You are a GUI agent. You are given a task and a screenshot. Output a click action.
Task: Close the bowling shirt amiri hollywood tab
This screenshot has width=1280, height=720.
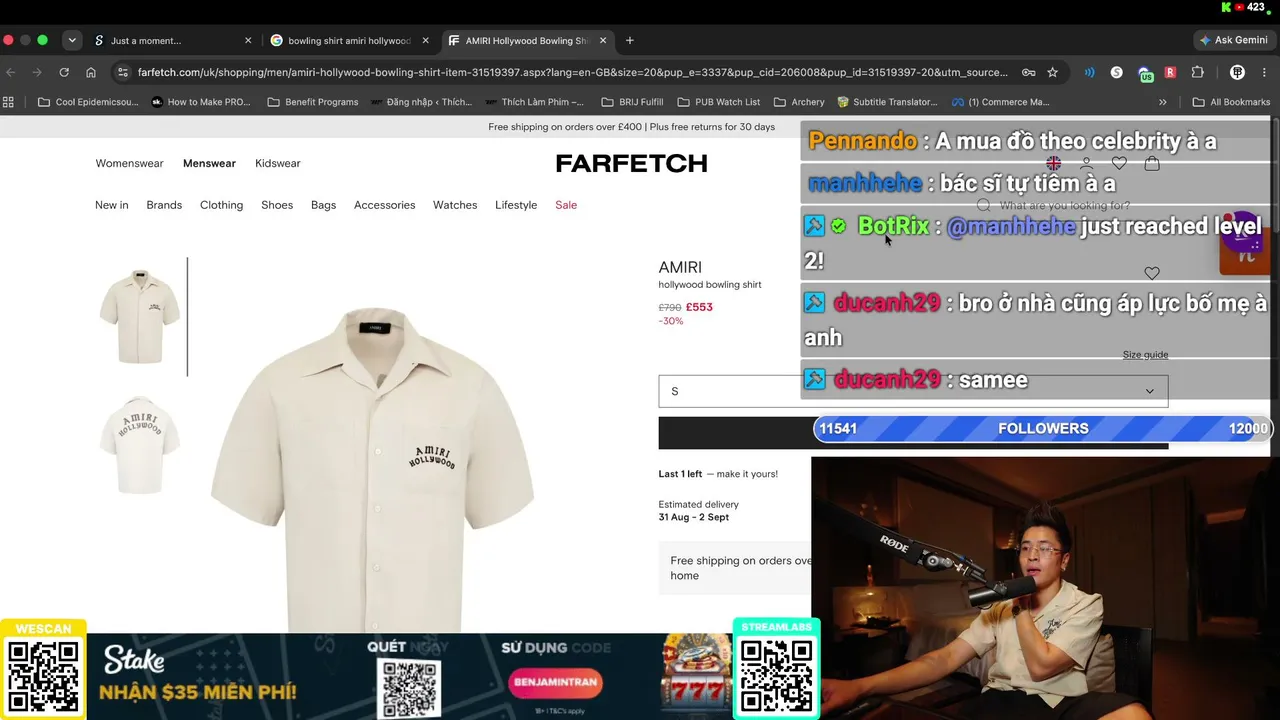pyautogui.click(x=425, y=41)
